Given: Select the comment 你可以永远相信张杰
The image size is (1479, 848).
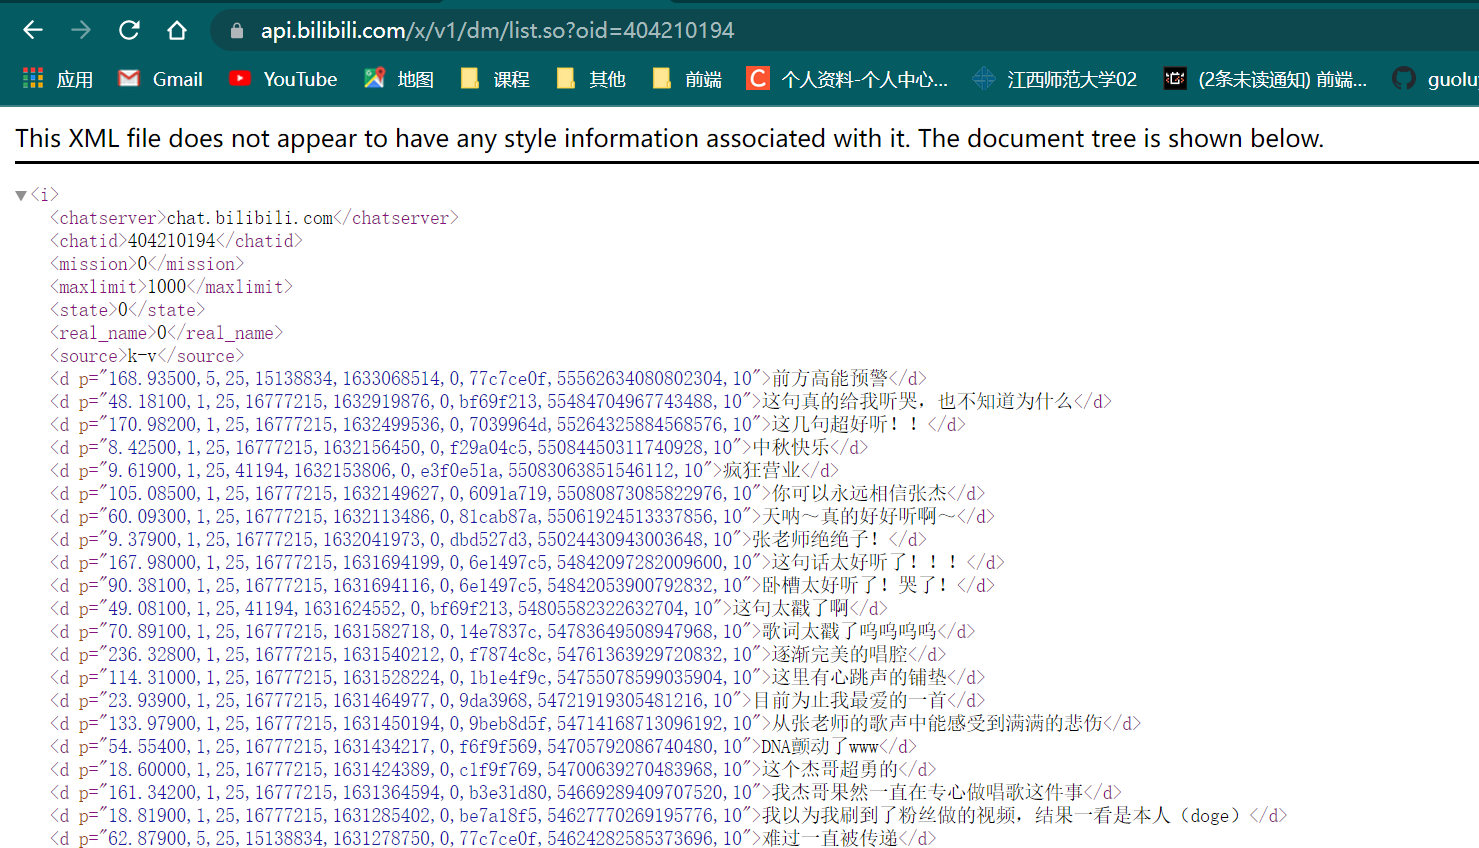Looking at the screenshot, I should (x=859, y=494).
